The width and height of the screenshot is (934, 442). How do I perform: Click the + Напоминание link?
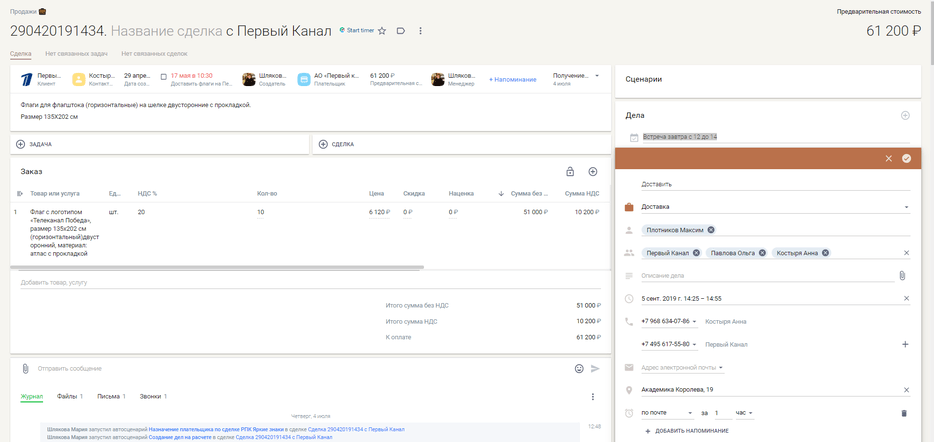tap(512, 79)
